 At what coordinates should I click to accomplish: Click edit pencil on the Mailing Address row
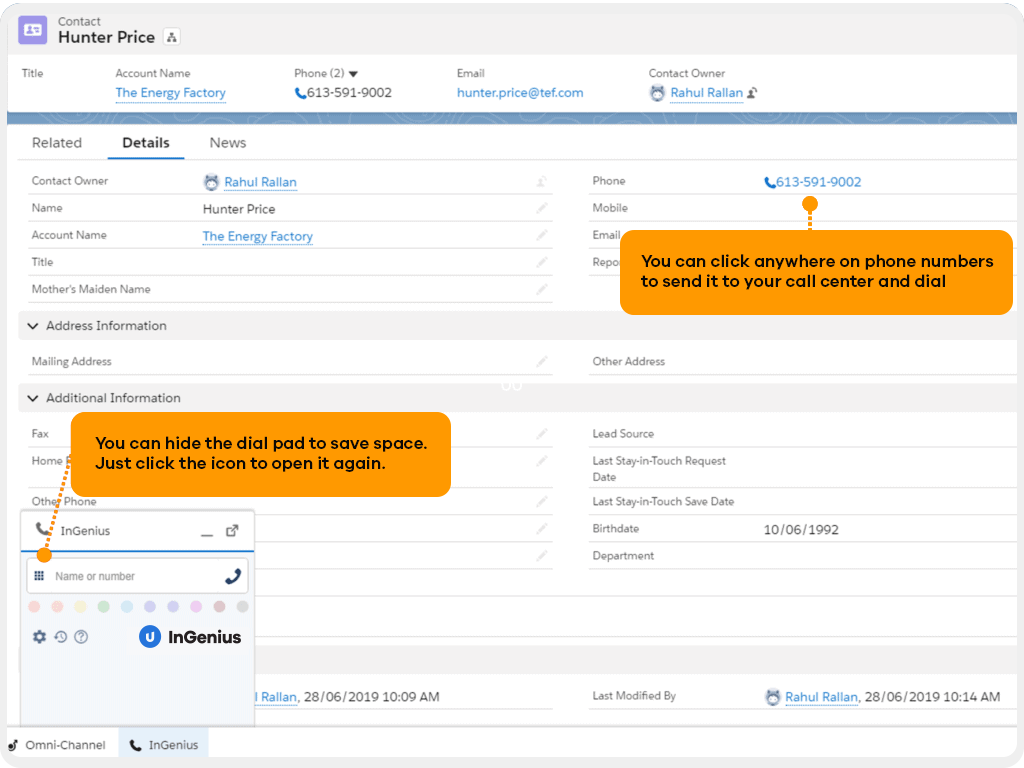click(541, 361)
